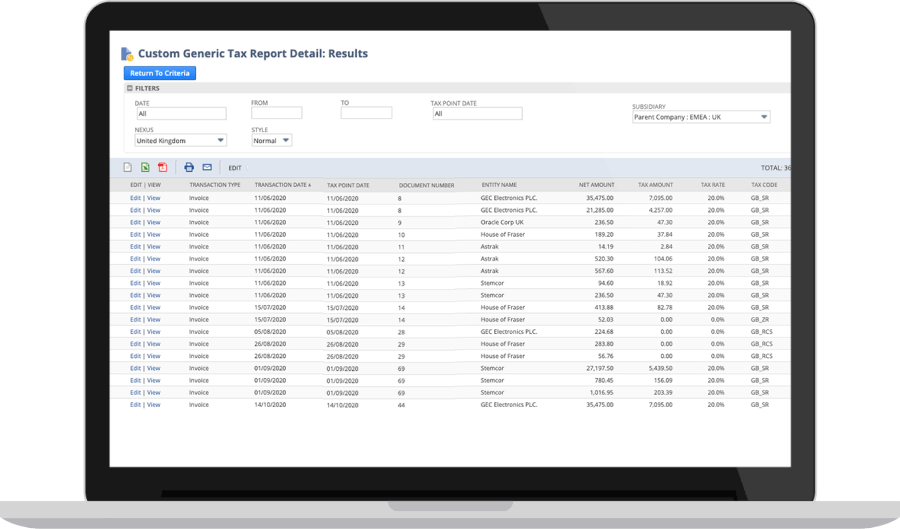Sort by Tax Rate column header
This screenshot has width=900, height=529.
click(x=713, y=185)
